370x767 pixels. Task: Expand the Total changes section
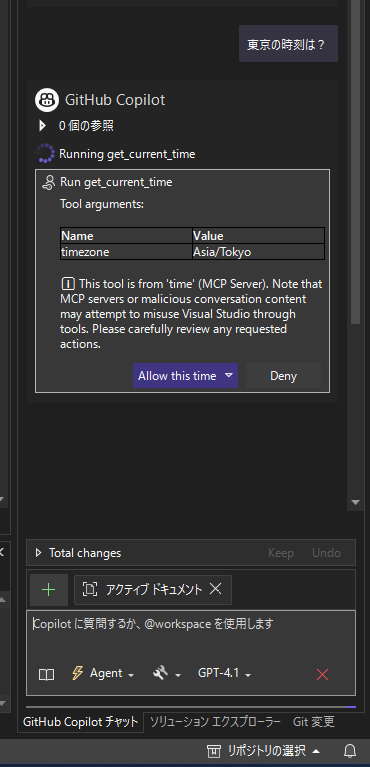click(39, 553)
